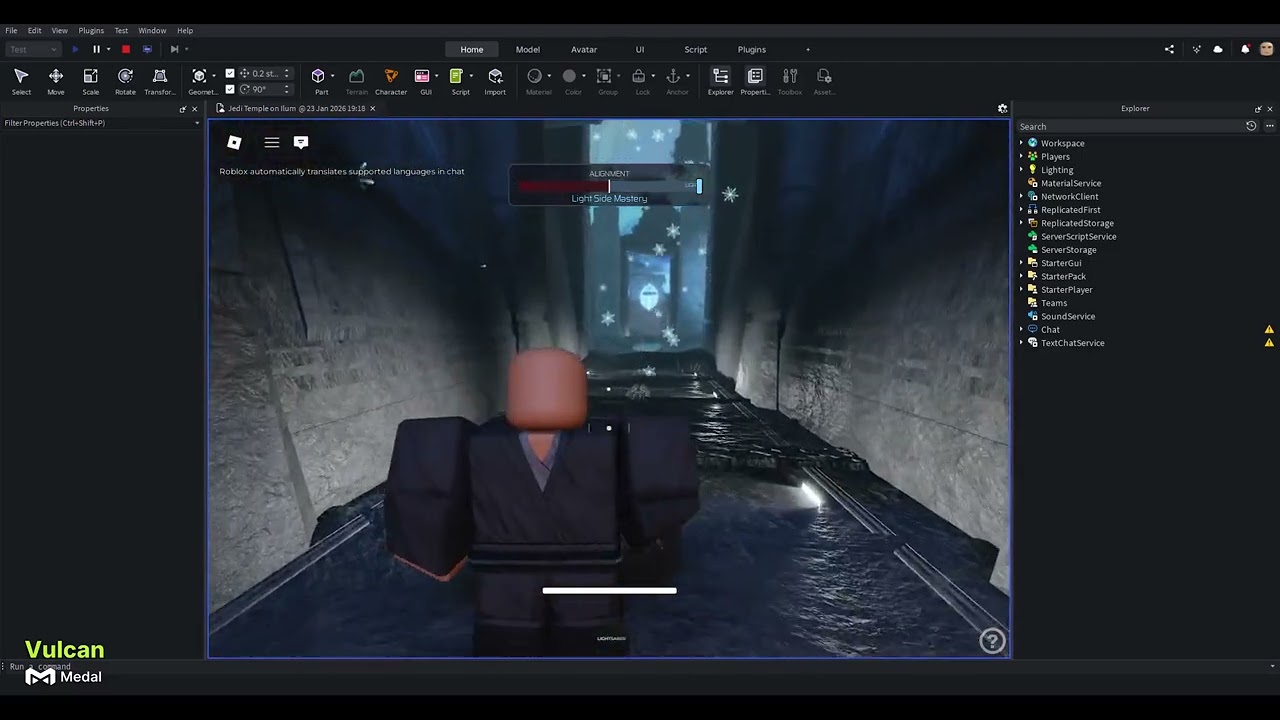This screenshot has width=1280, height=720.
Task: Toggle the move snapping checkbox
Action: coord(230,73)
